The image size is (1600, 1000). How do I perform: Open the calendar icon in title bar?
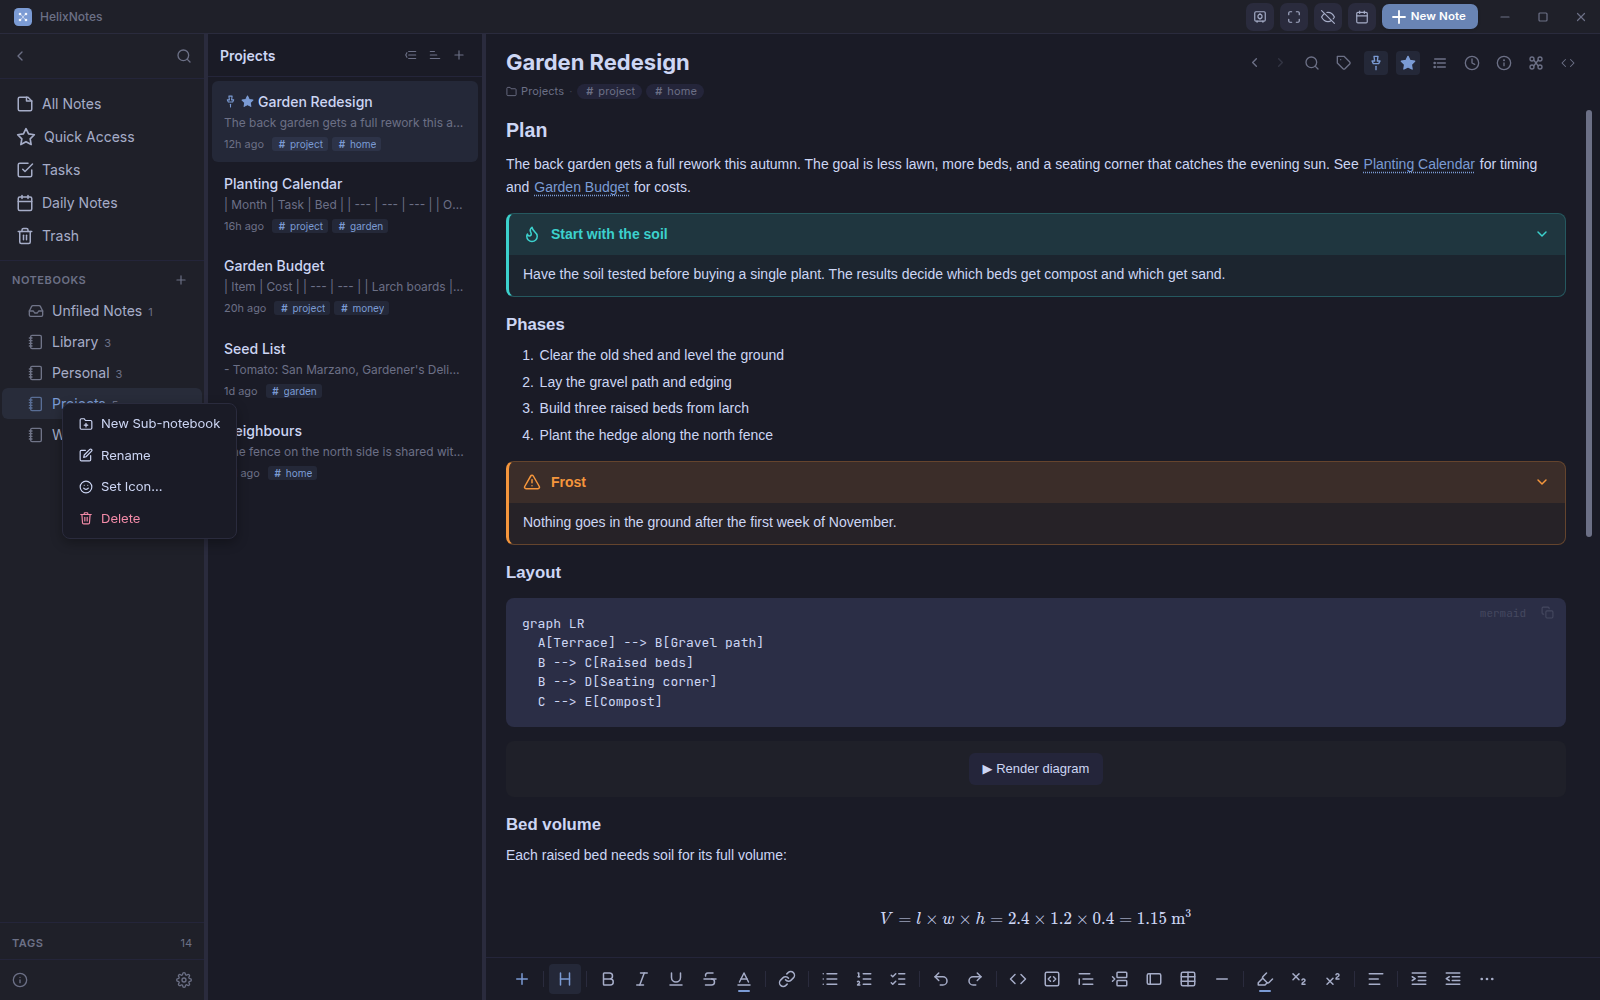click(x=1362, y=17)
